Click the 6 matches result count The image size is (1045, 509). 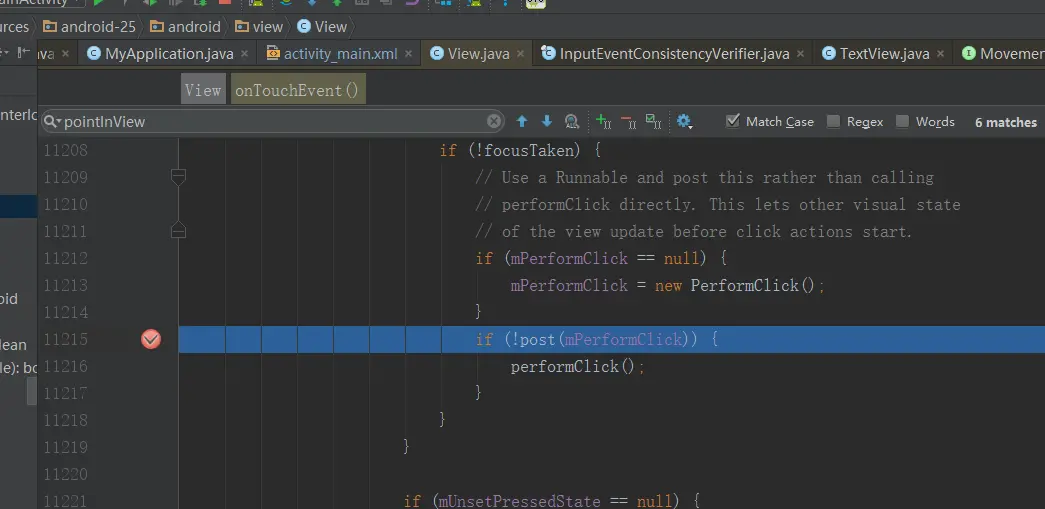pos(1006,122)
